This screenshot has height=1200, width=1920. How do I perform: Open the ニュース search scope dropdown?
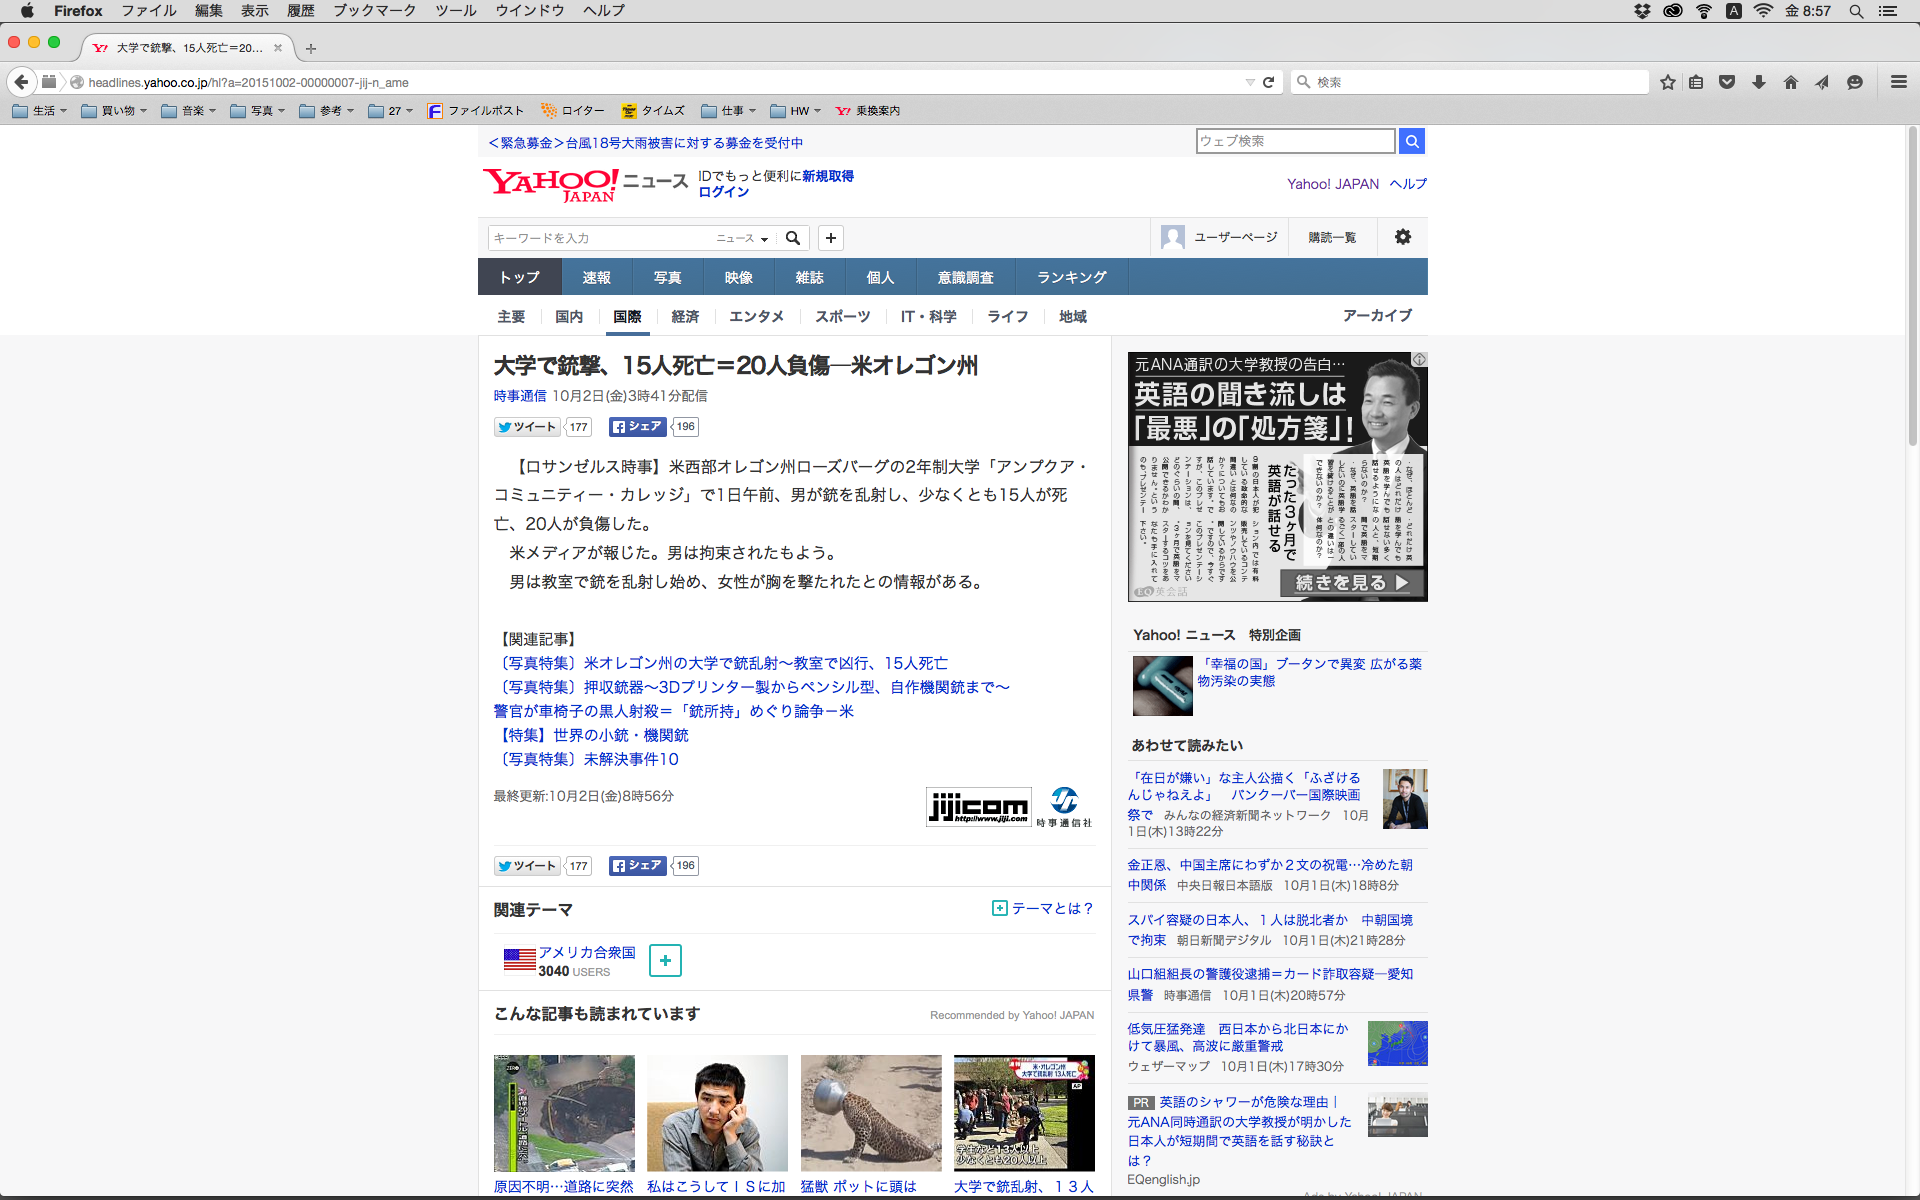coord(742,238)
